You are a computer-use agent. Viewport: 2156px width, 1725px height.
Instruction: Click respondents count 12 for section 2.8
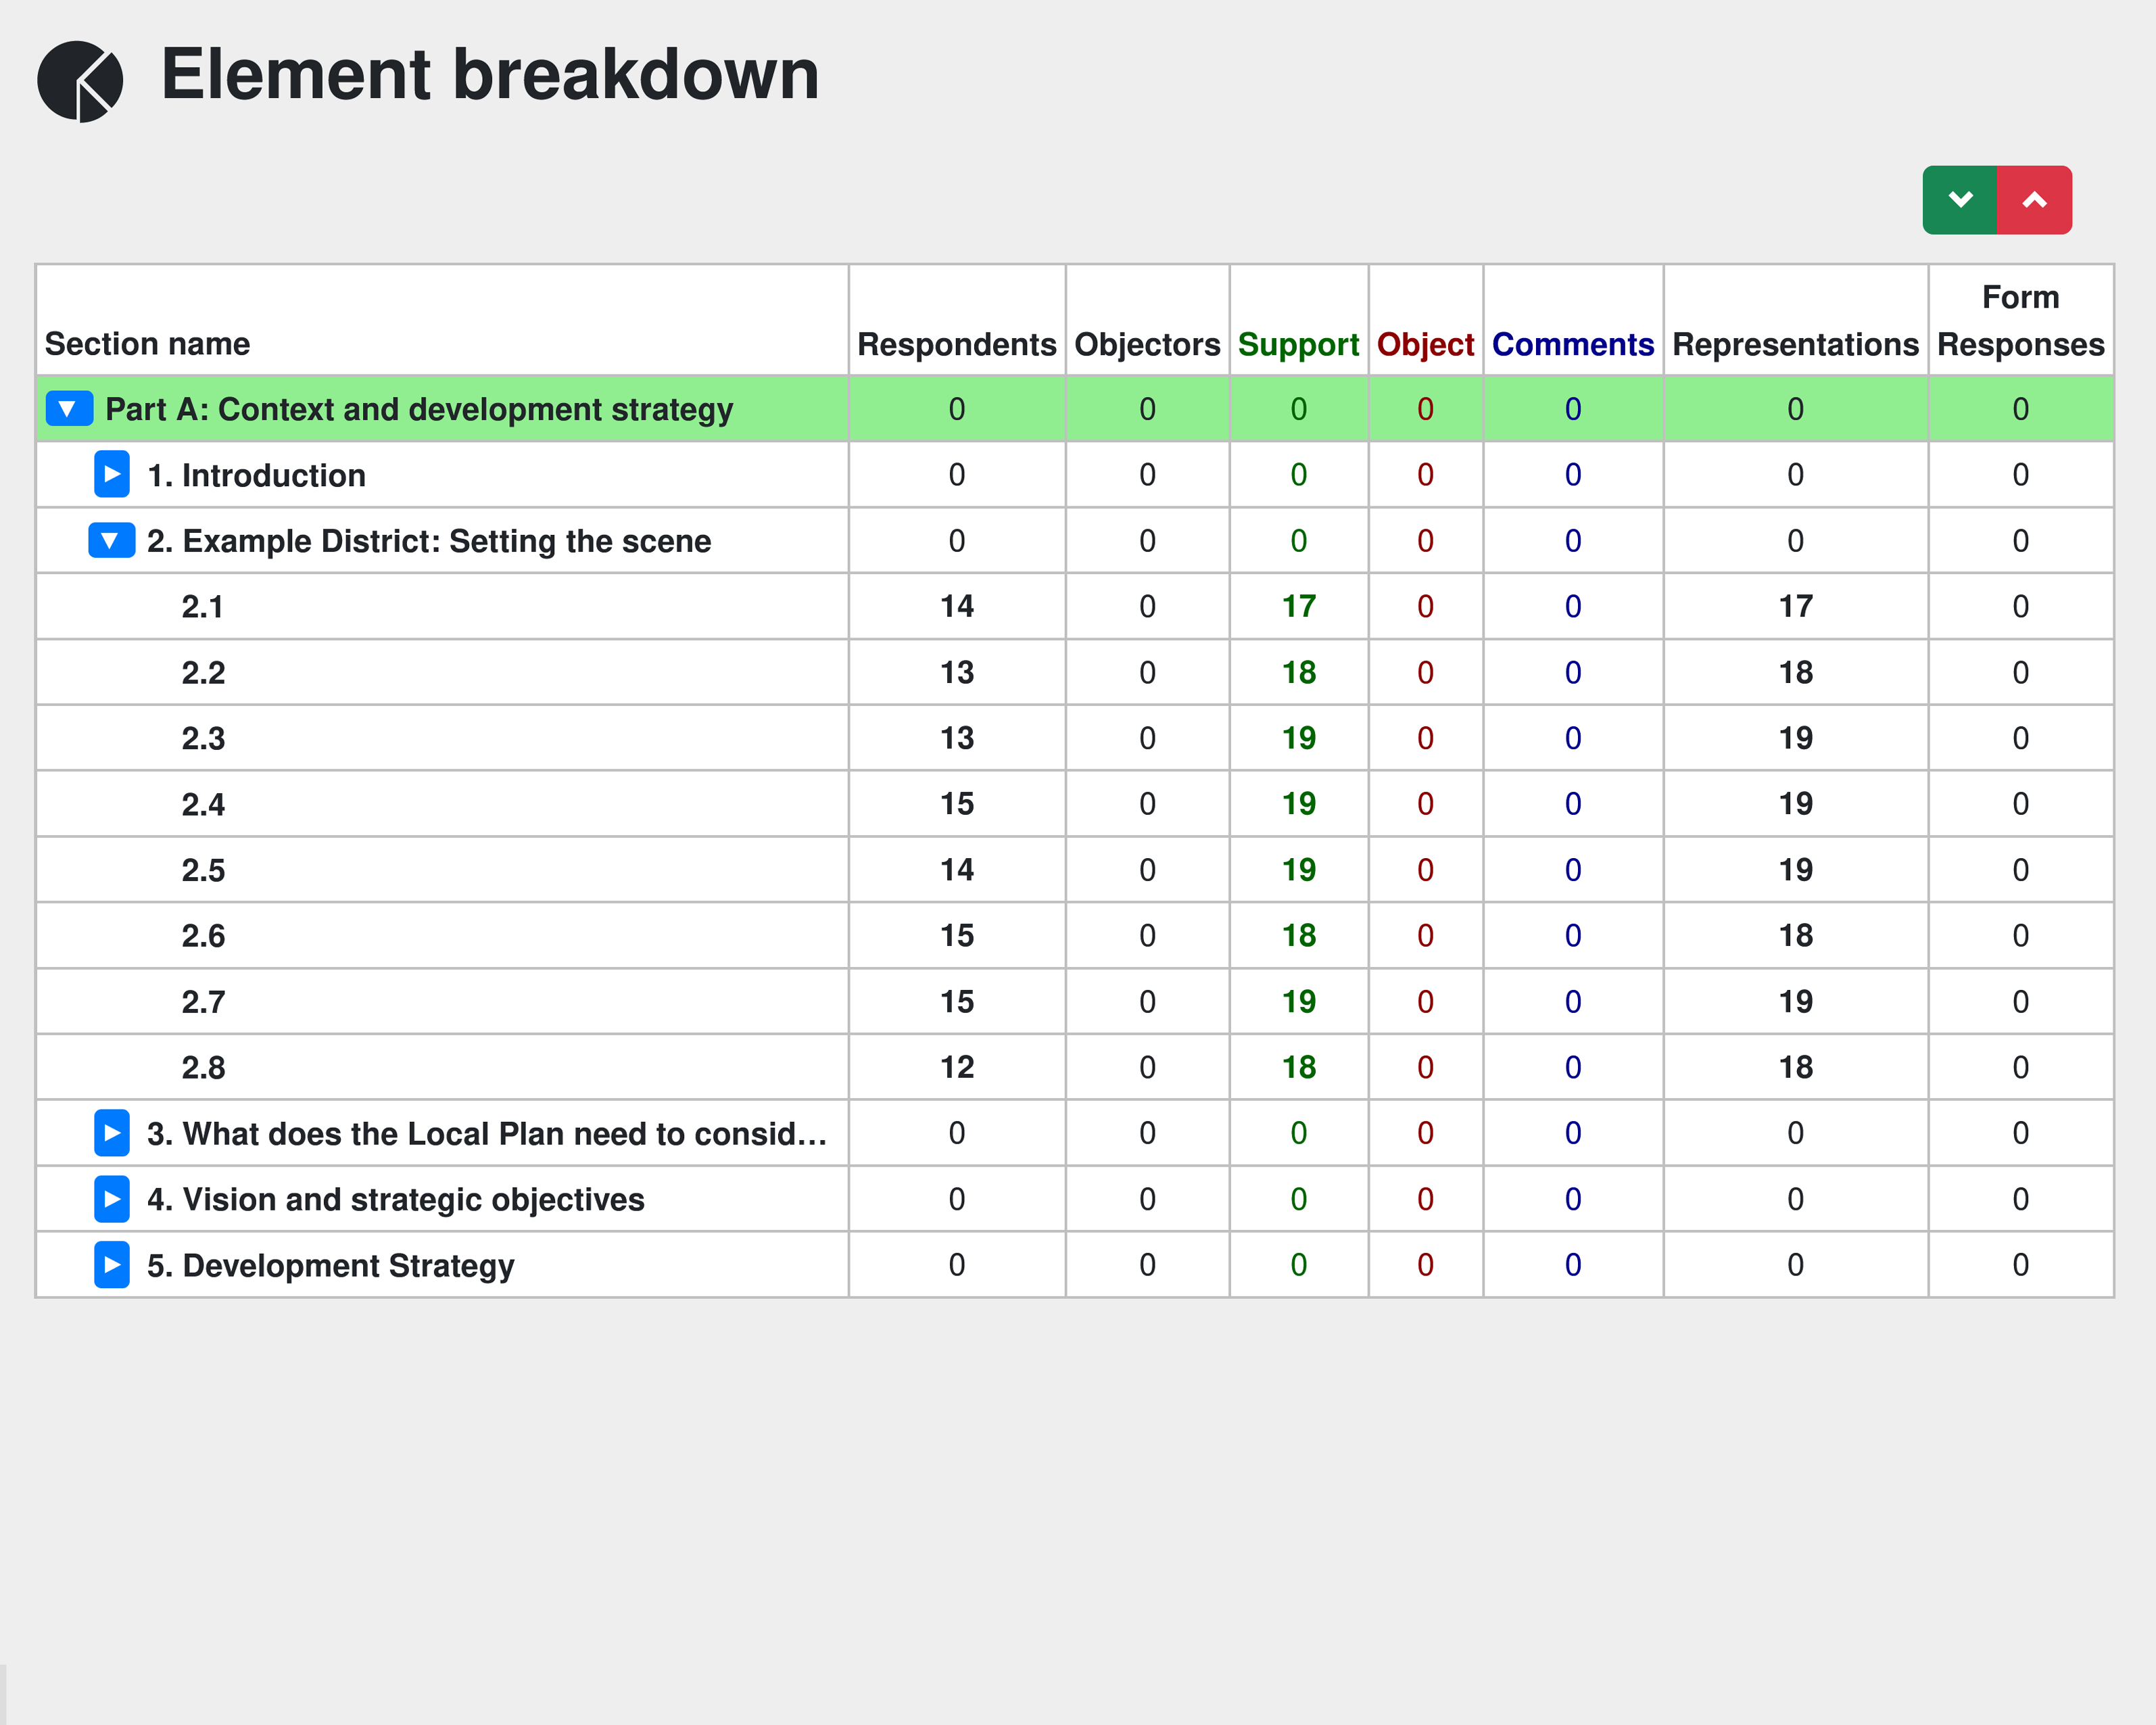click(956, 1067)
